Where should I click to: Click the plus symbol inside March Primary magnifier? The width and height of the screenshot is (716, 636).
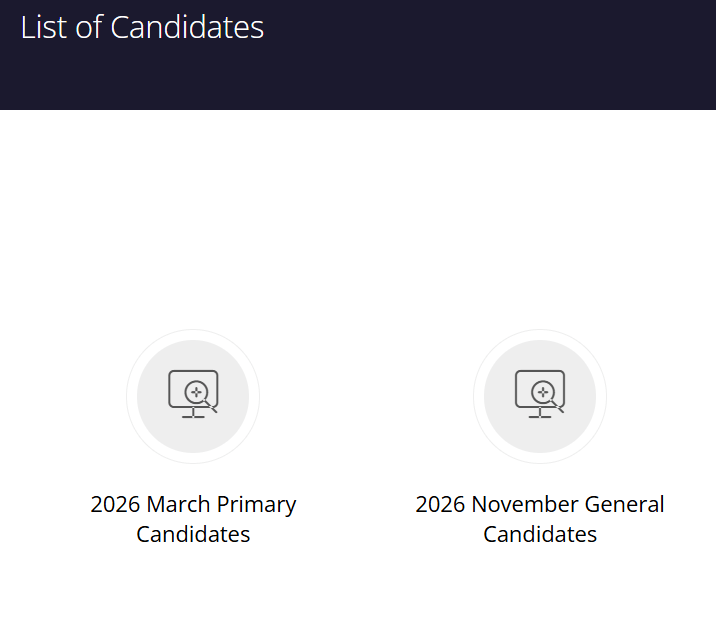tap(197, 392)
